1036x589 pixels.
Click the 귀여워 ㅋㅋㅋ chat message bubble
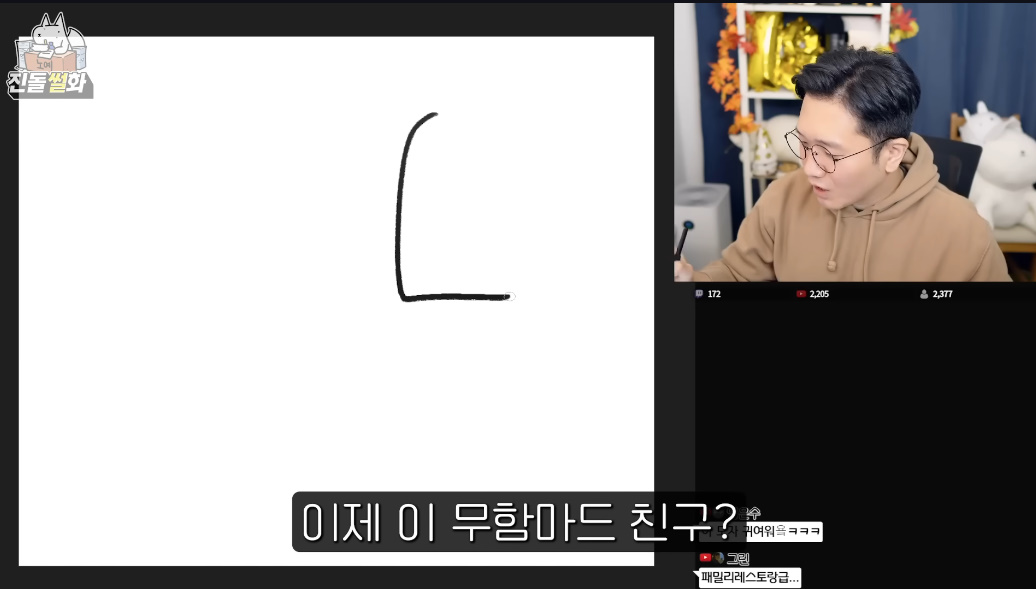point(780,532)
